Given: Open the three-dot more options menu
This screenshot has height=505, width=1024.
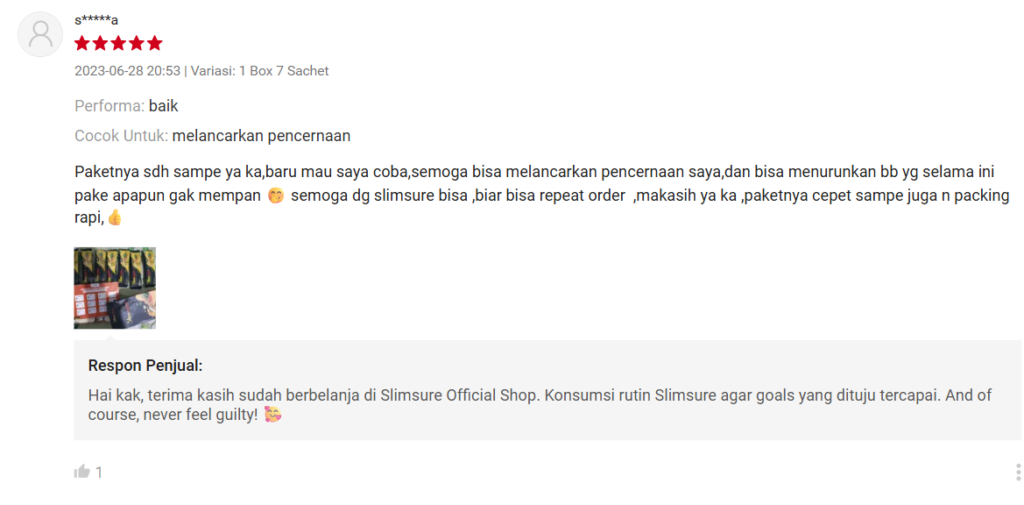Looking at the screenshot, I should (1018, 472).
